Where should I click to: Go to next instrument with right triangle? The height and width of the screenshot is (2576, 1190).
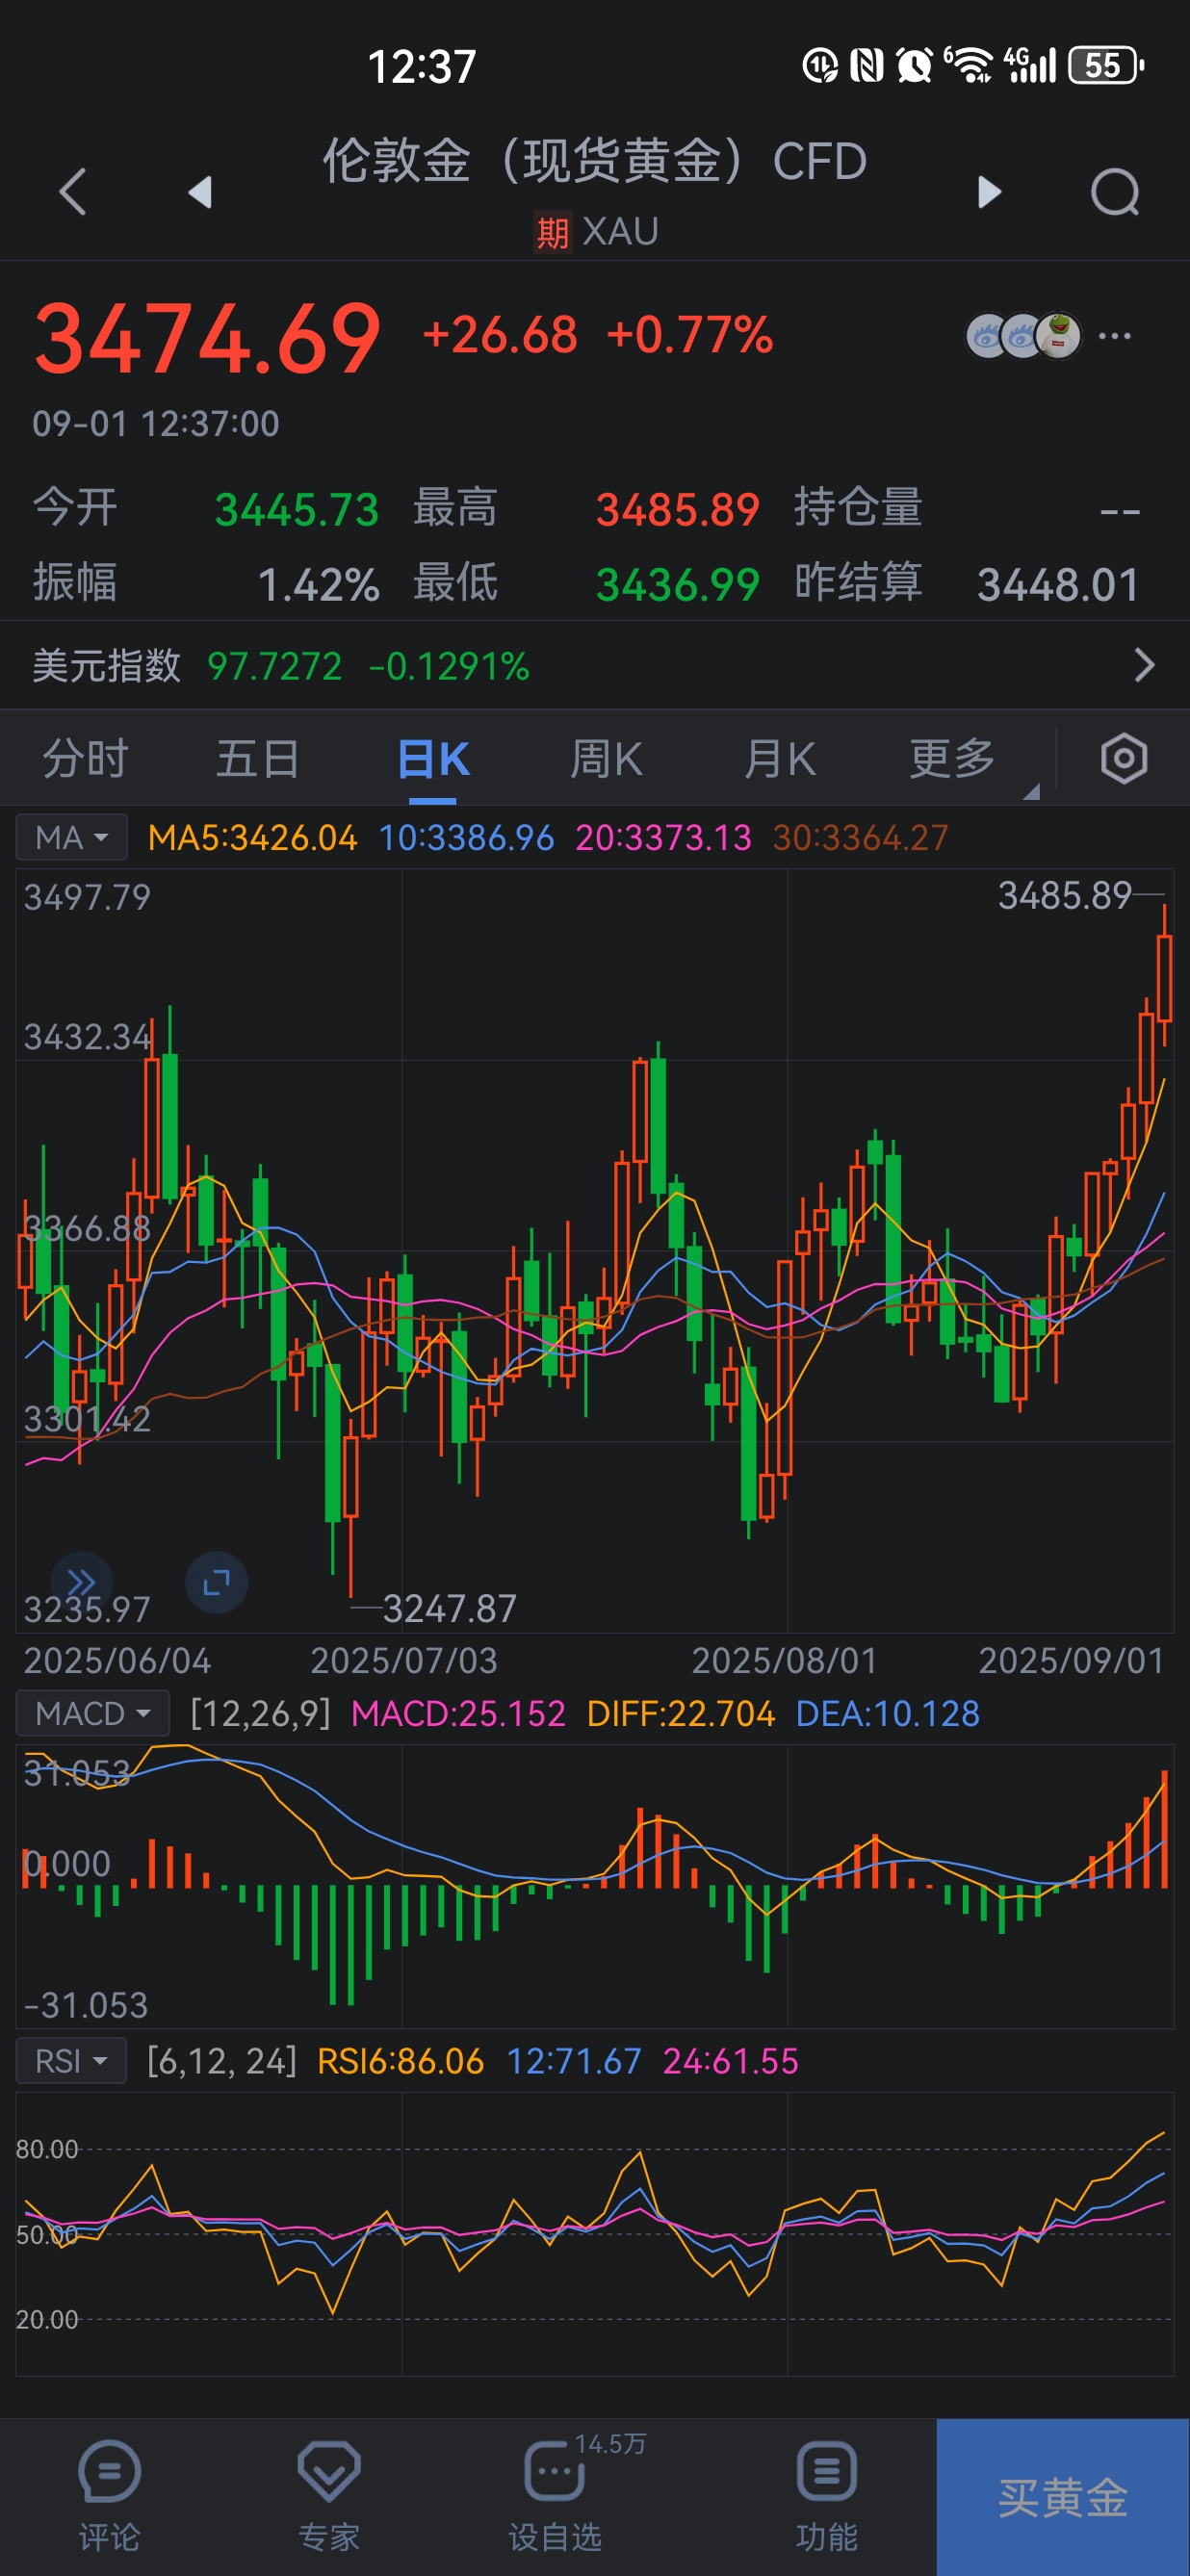tap(989, 191)
